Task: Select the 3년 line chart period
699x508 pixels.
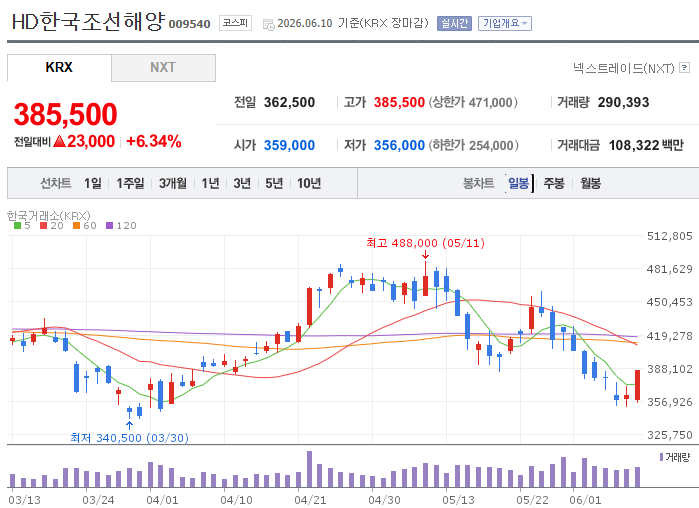Action: (x=242, y=183)
